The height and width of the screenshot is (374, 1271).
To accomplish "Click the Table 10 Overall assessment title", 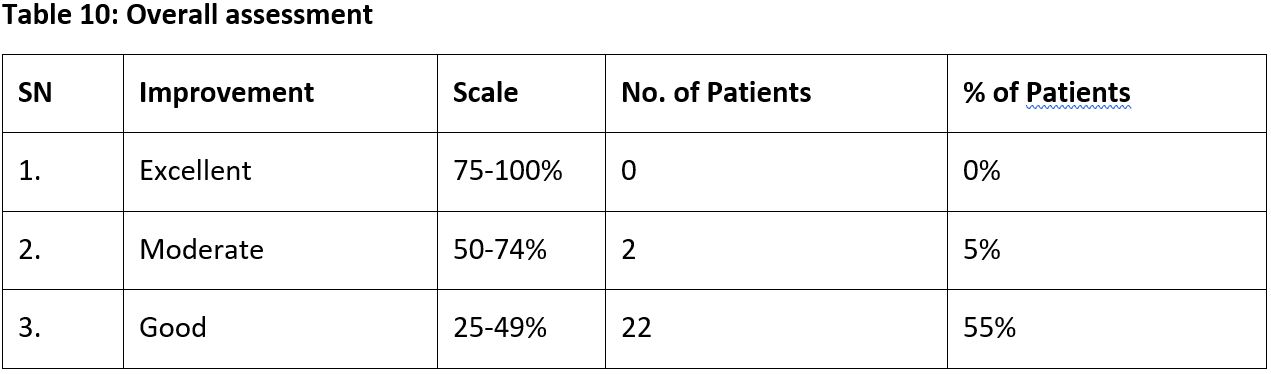I will (187, 15).
